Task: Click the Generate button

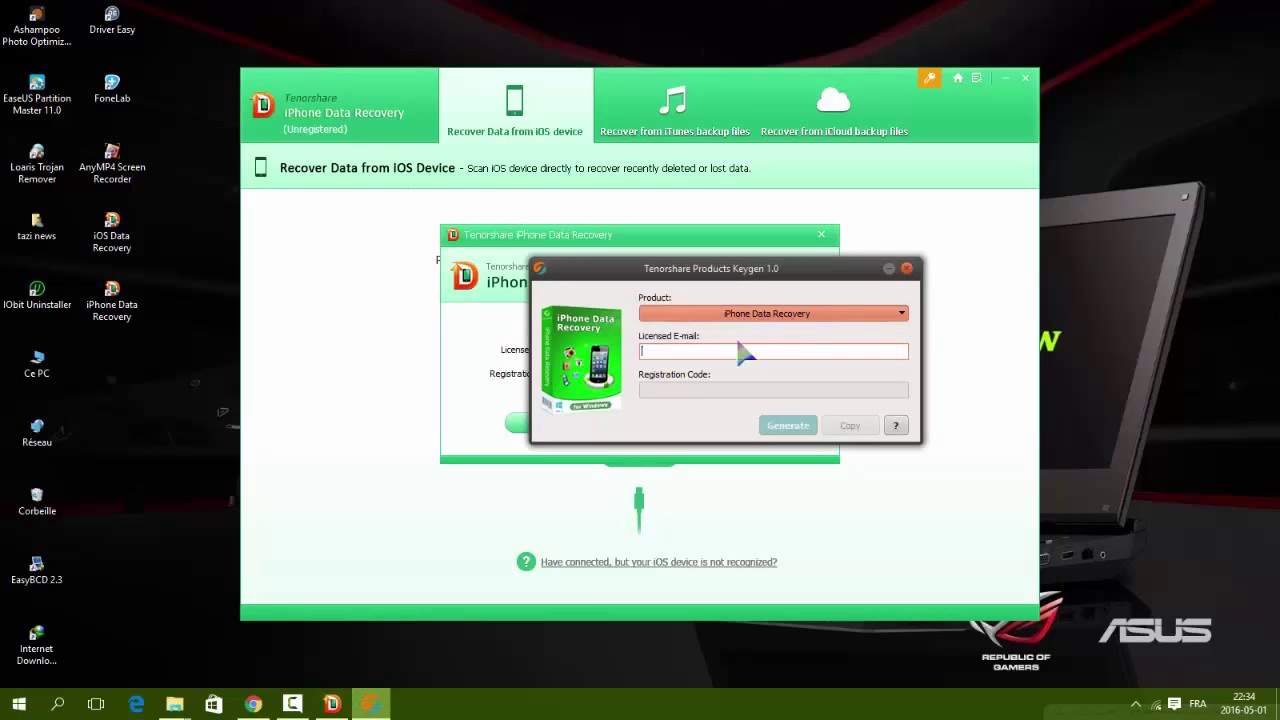Action: tap(788, 426)
